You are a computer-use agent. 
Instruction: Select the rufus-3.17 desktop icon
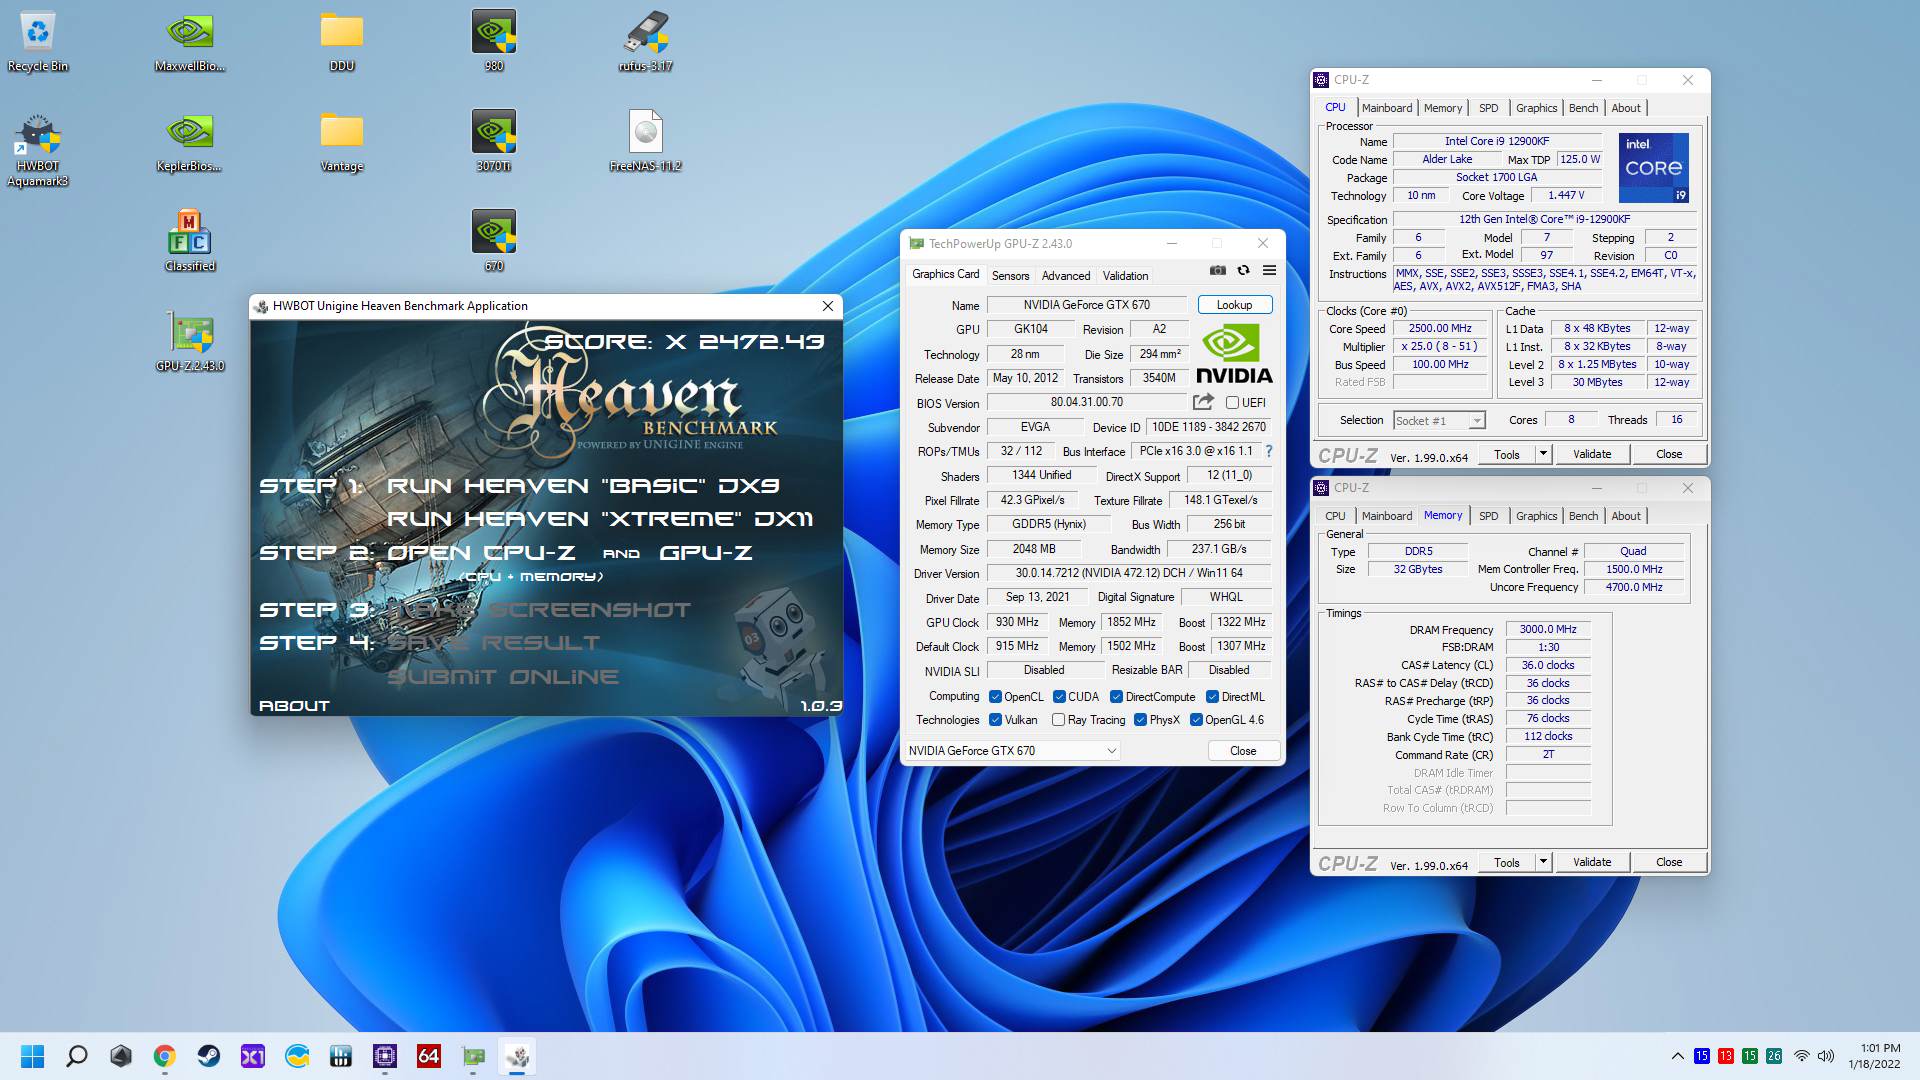pos(646,42)
